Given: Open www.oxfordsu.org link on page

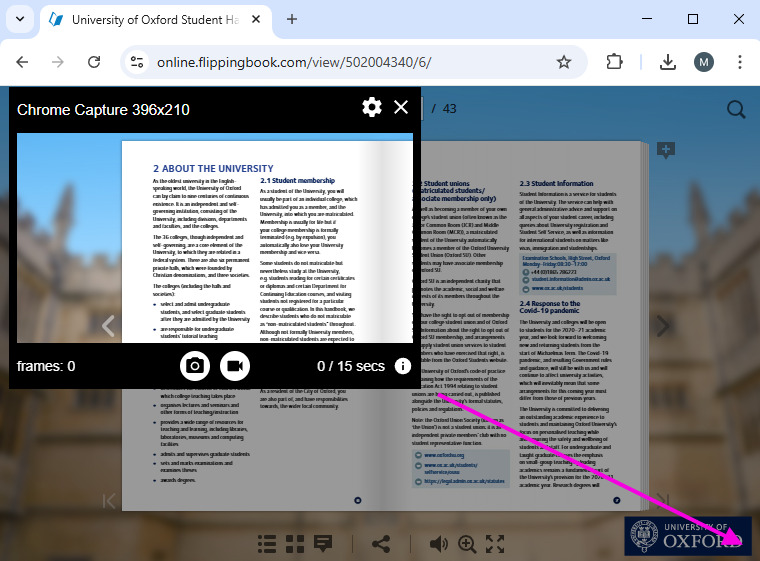Looking at the screenshot, I should coord(444,455).
